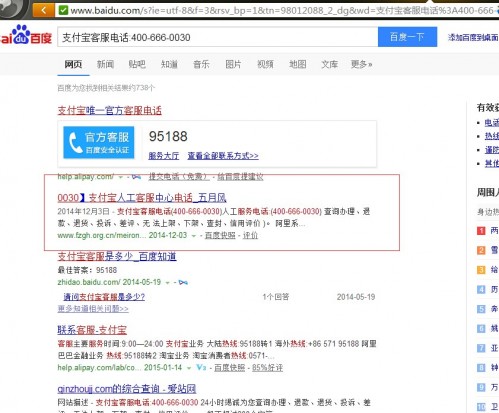The image size is (499, 413).
Task: Click the 95188 phone number text
Action: pos(168,136)
